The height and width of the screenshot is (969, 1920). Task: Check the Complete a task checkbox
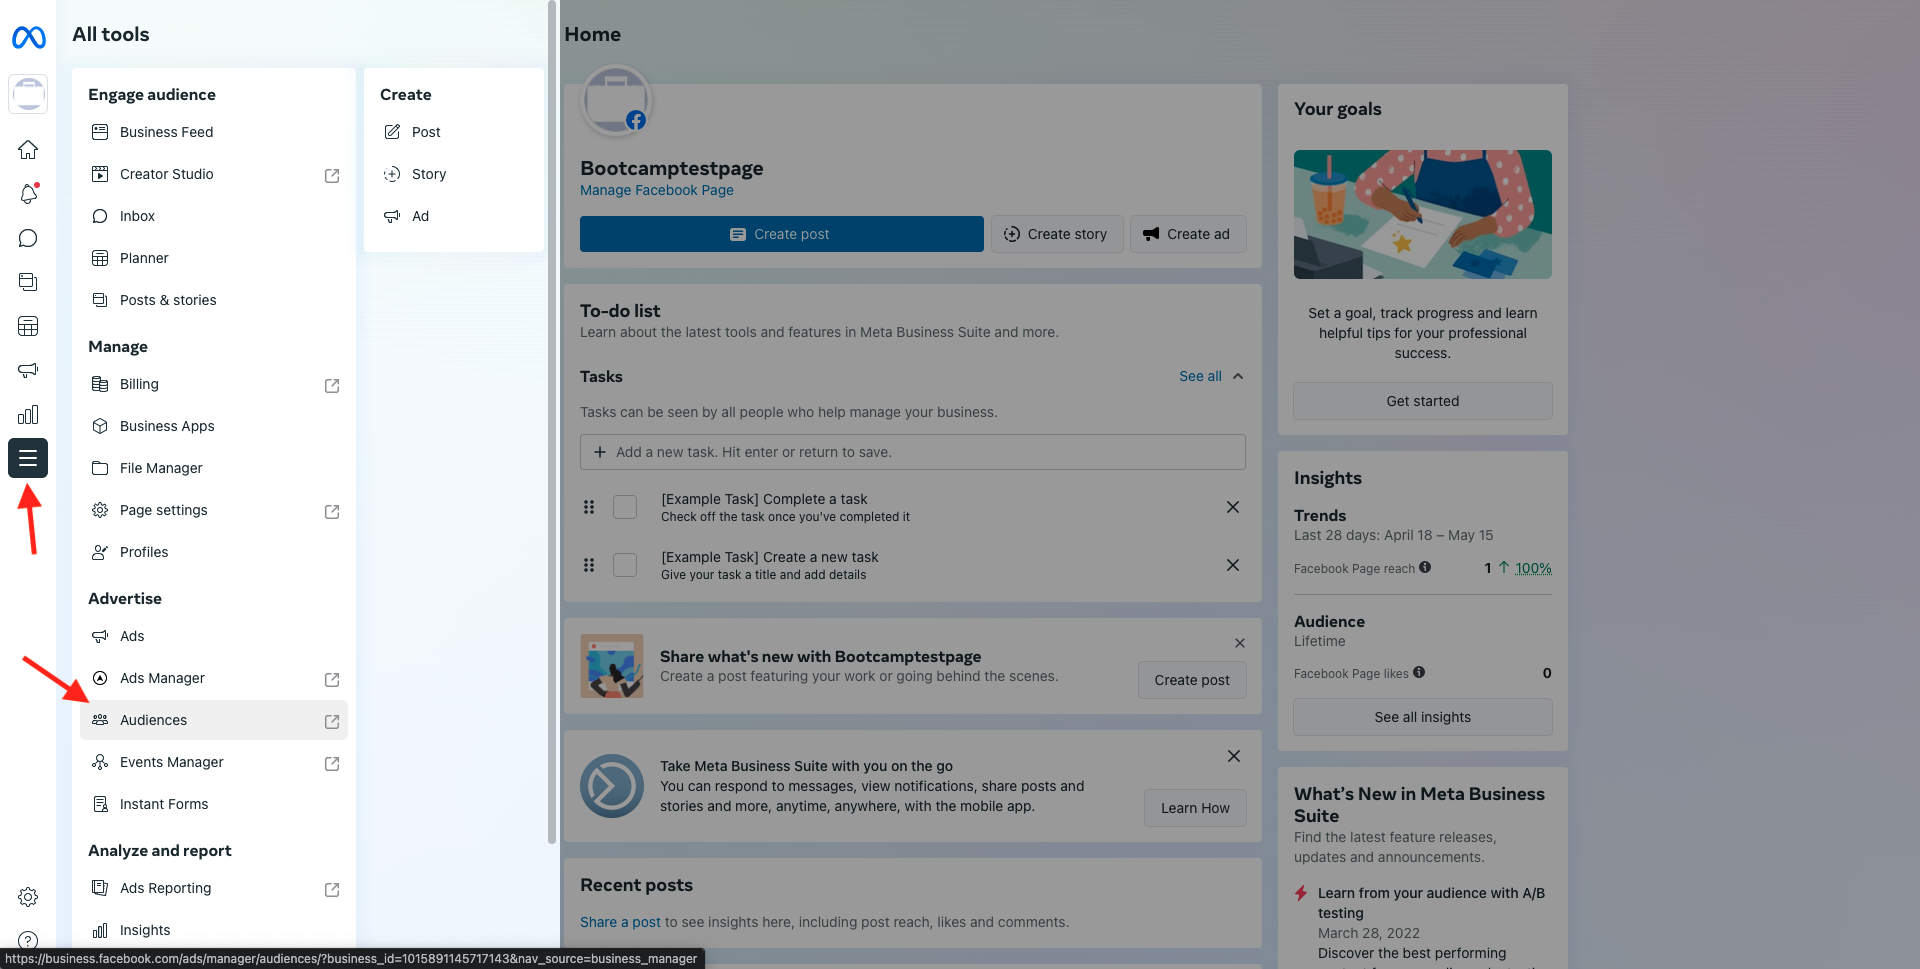click(x=625, y=507)
